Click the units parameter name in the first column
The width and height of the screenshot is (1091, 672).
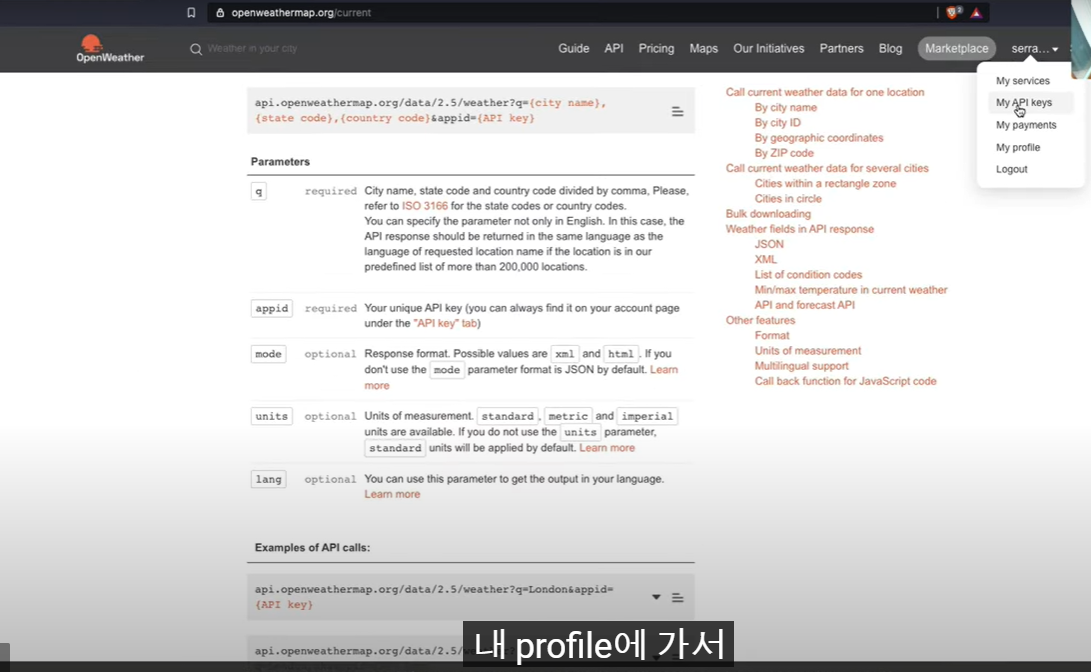271,416
